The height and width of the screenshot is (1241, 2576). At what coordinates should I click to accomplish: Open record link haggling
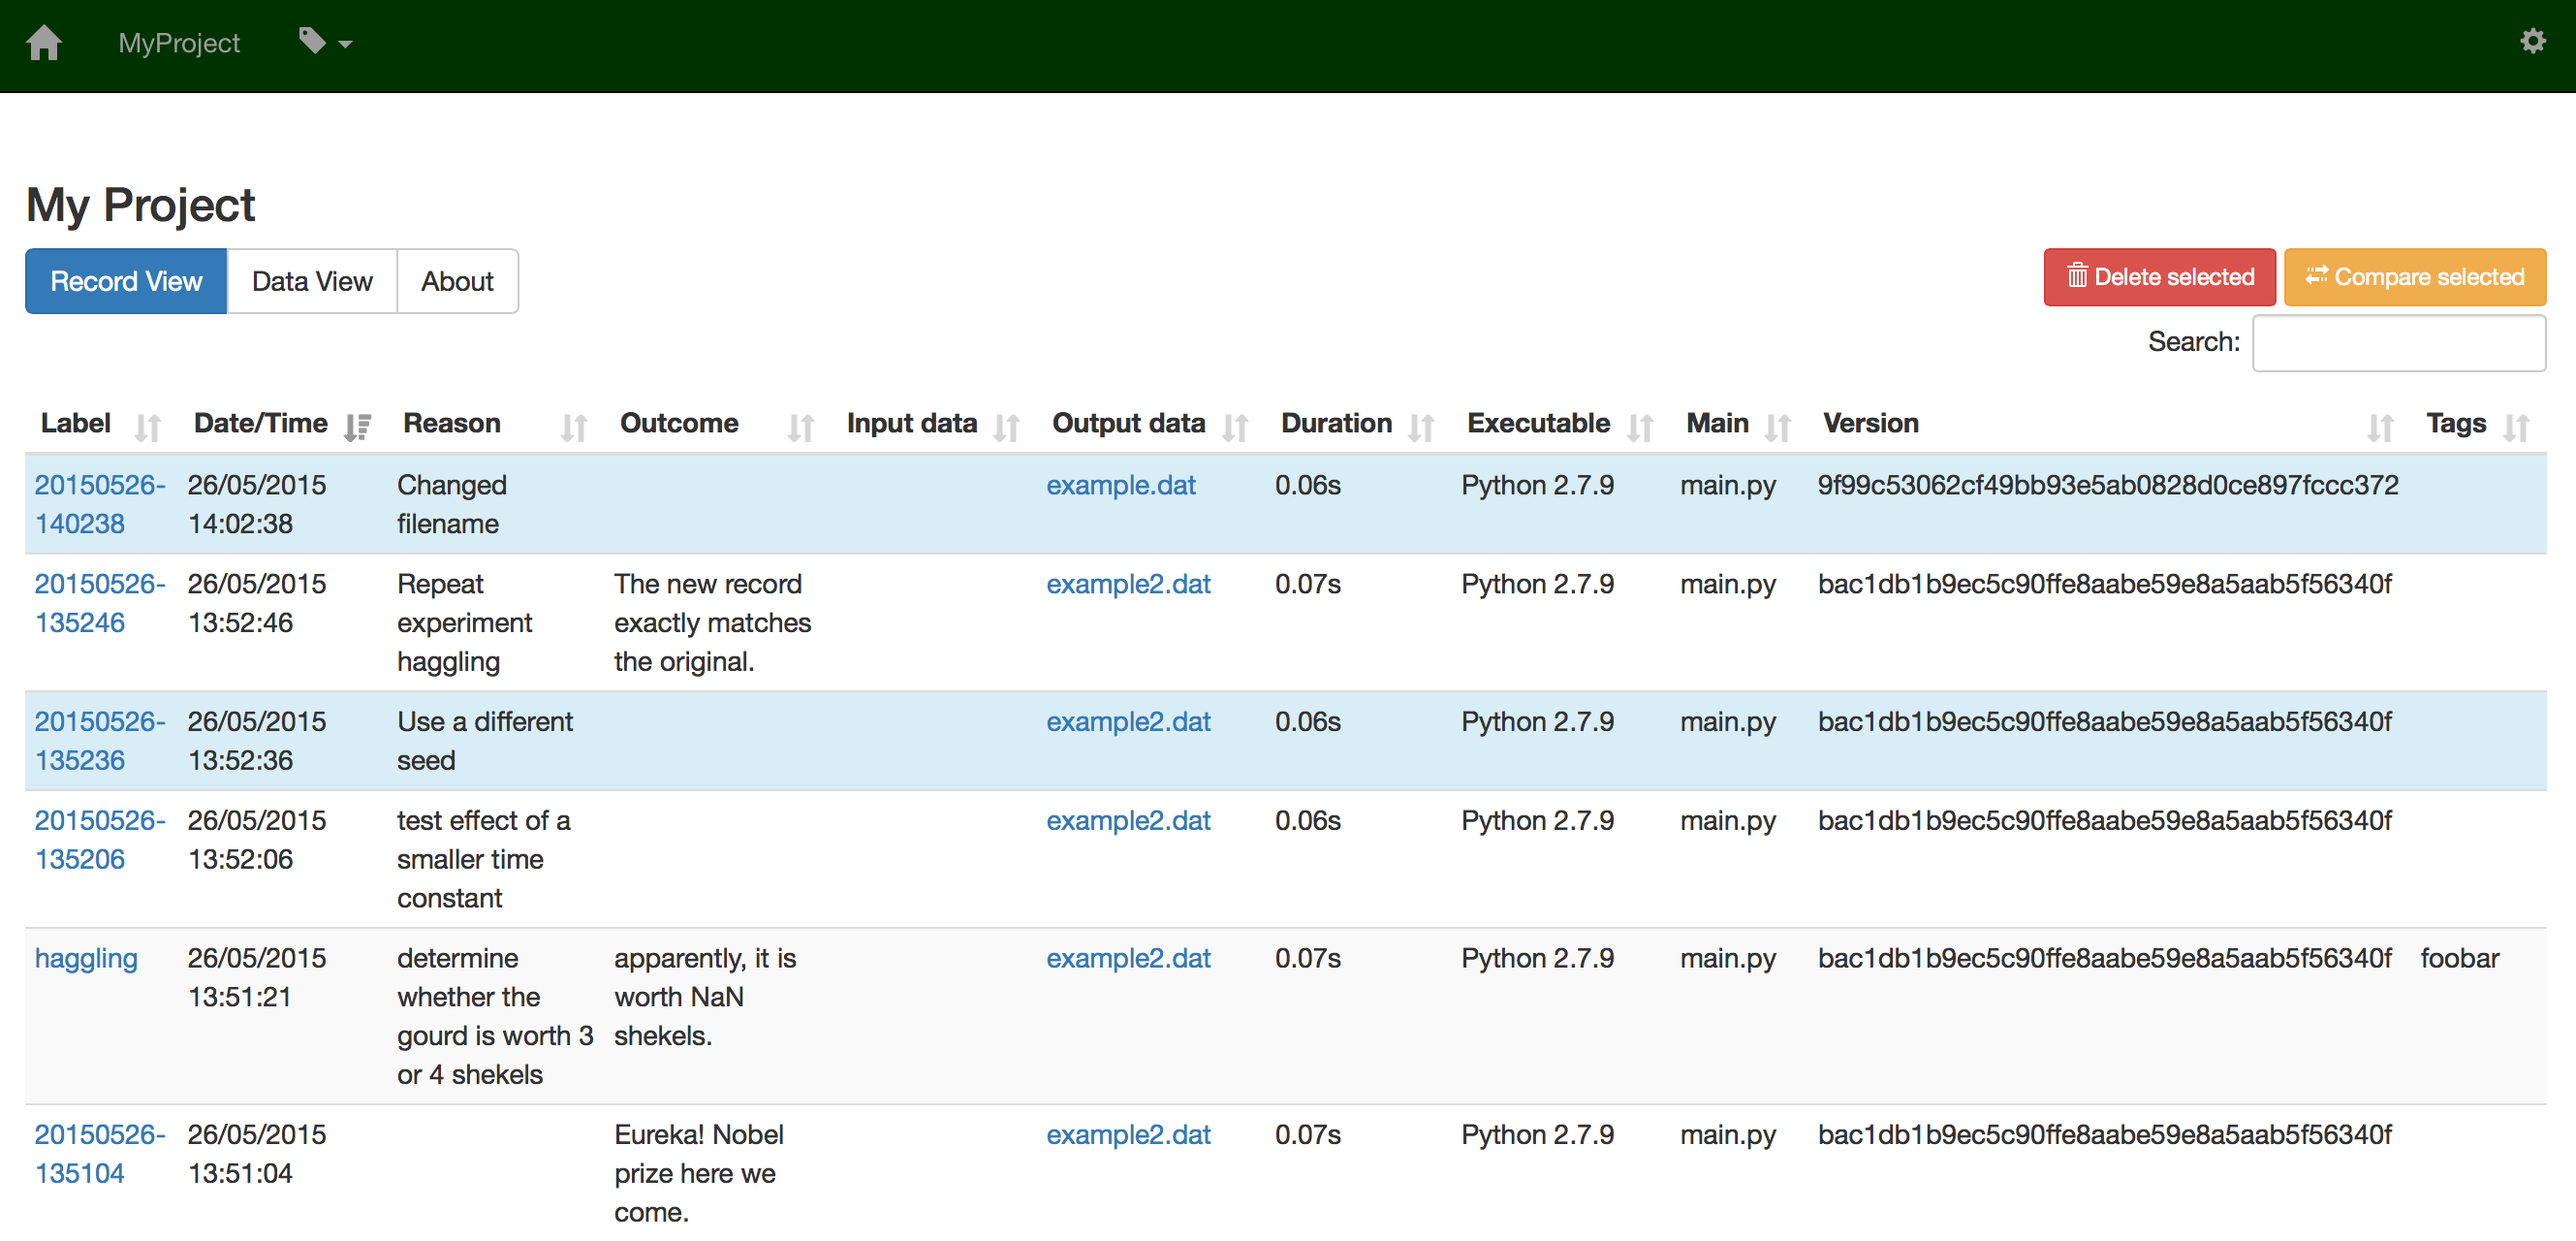coord(86,958)
